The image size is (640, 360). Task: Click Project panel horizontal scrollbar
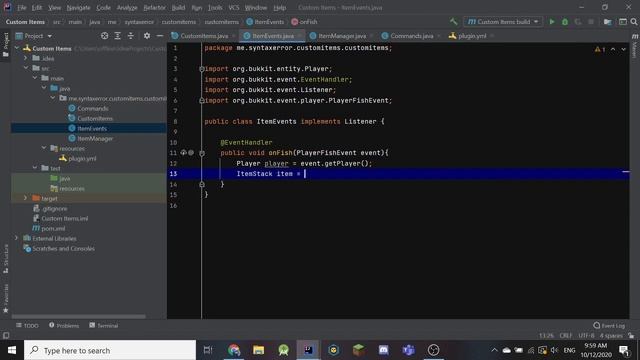click(x=78, y=316)
